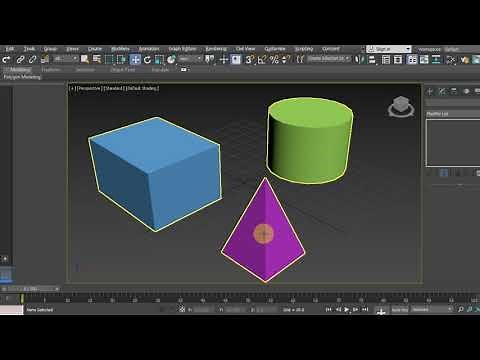Screen dimensions: 480x360
Task: Switch to the Populate ribbon tab
Action: (x=160, y=70)
